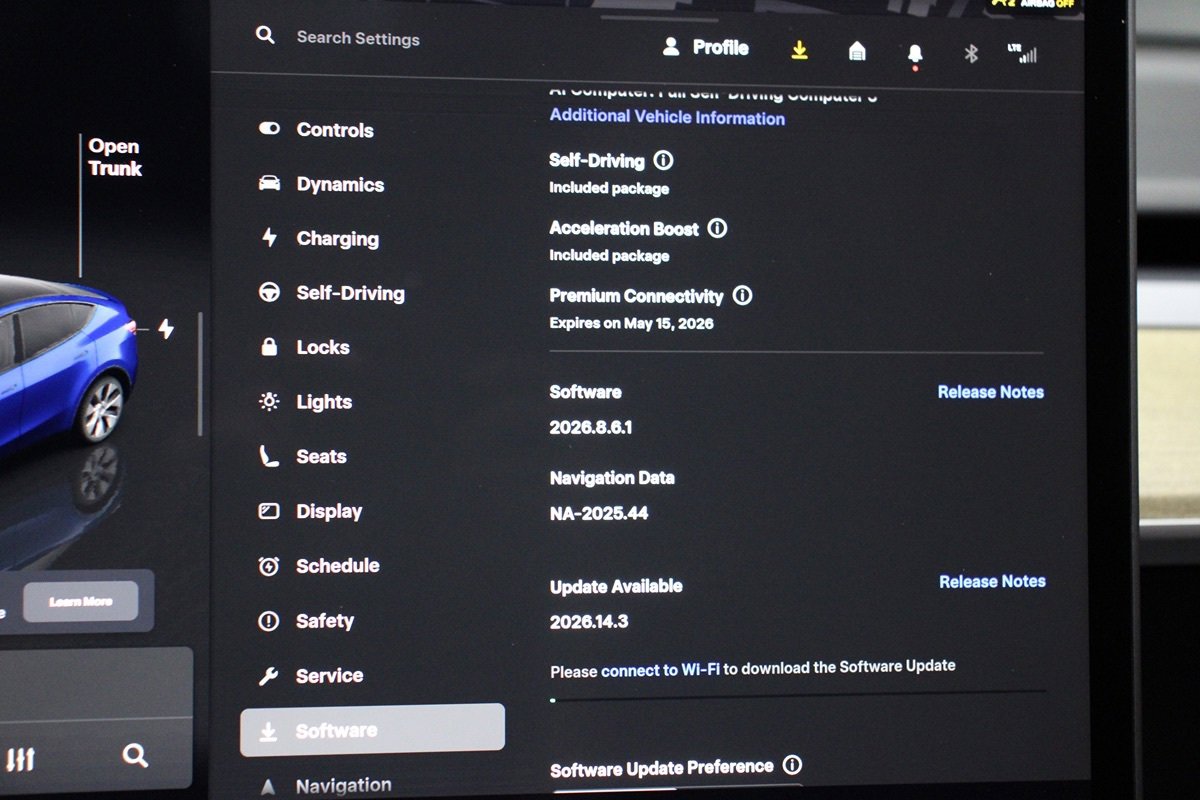The width and height of the screenshot is (1200, 800).
Task: Tap the Bluetooth icon in status bar
Action: (971, 53)
